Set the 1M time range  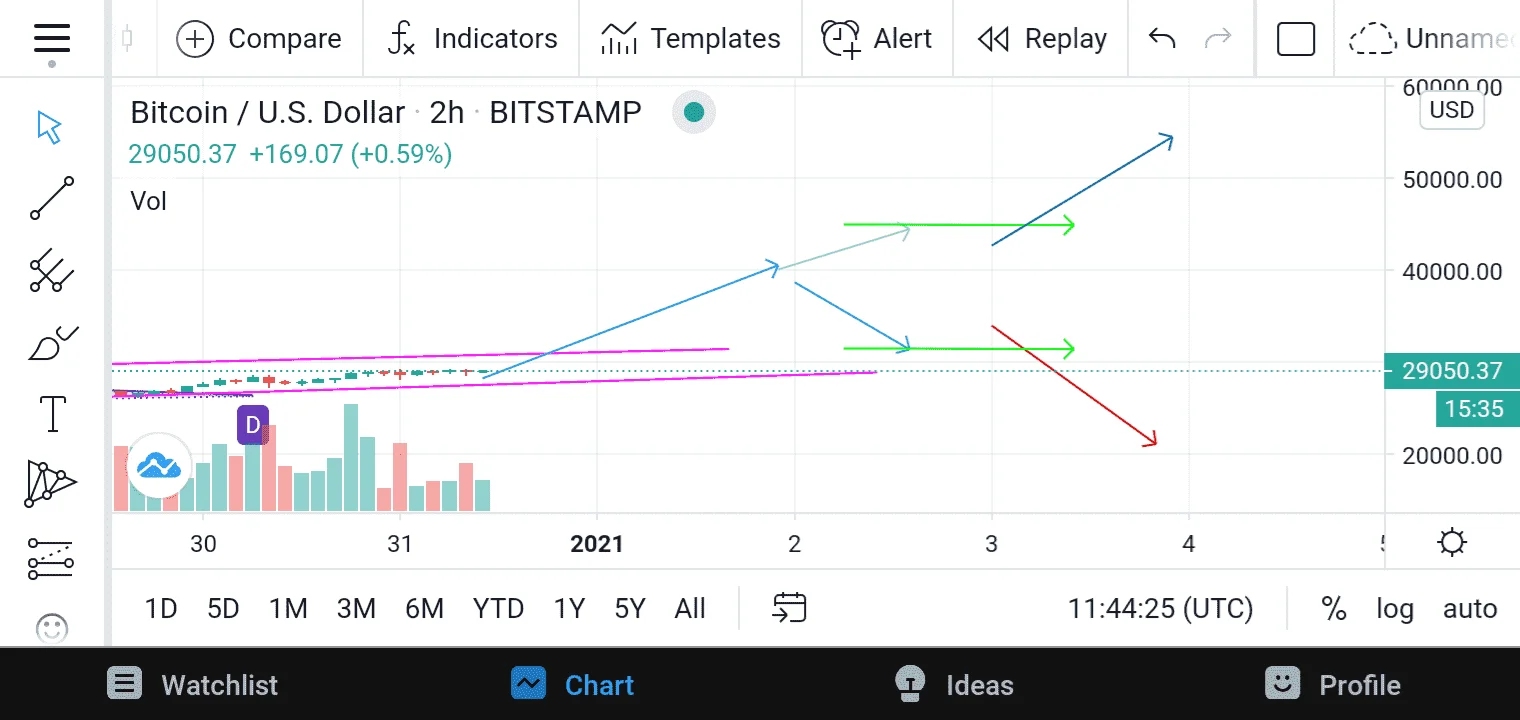click(x=288, y=608)
